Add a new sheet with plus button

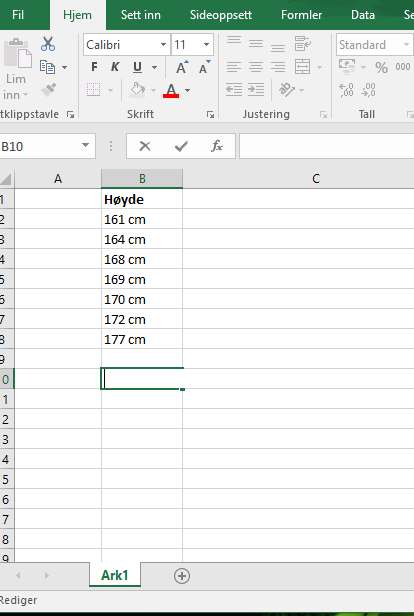pyautogui.click(x=182, y=576)
